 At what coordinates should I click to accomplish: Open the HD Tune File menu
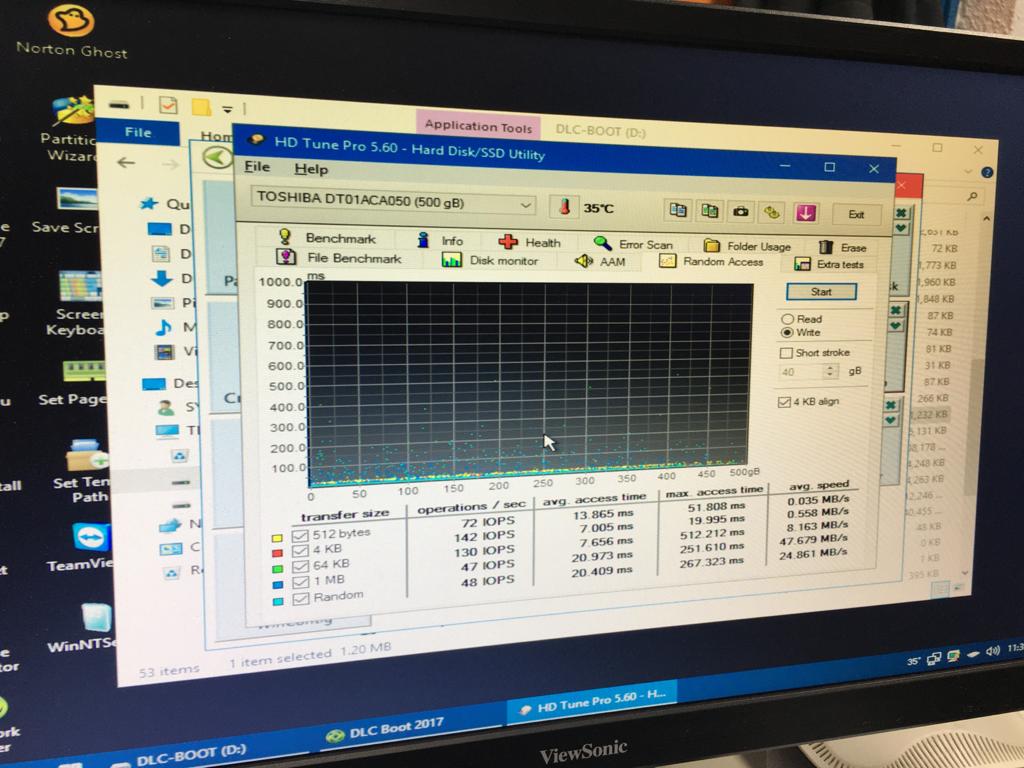(x=257, y=167)
